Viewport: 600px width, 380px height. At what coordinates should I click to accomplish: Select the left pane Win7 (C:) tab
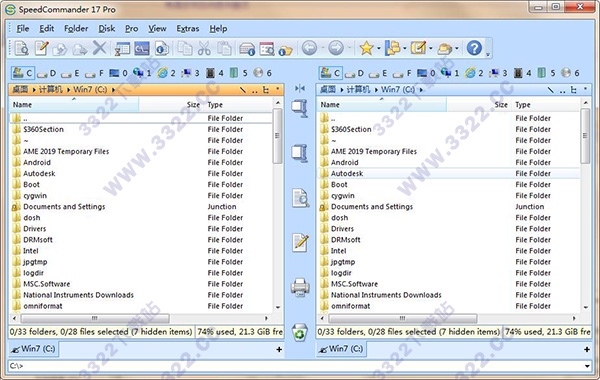[33, 349]
